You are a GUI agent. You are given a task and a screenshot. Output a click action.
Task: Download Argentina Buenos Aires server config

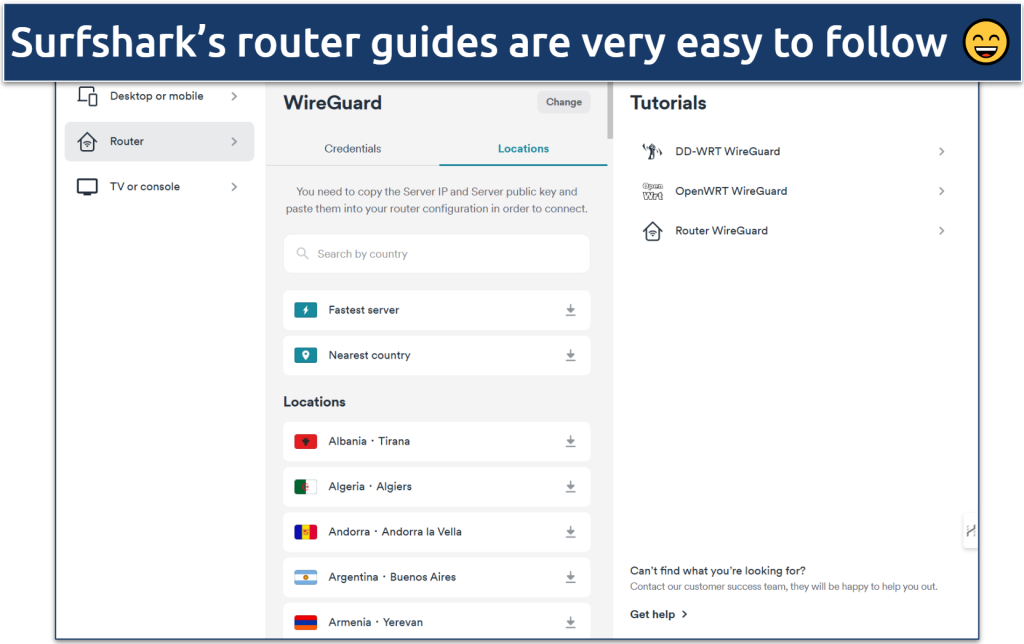570,577
